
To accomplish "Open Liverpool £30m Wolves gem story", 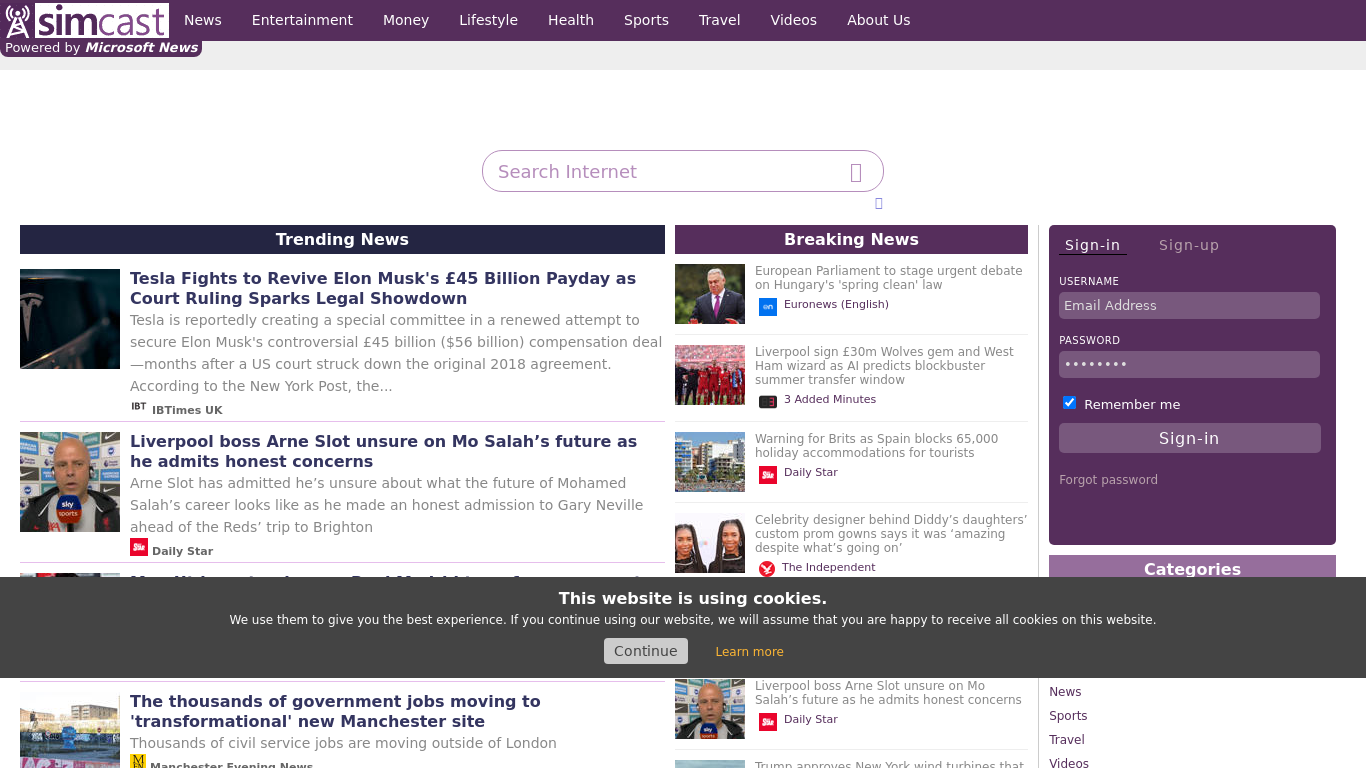I will (884, 366).
